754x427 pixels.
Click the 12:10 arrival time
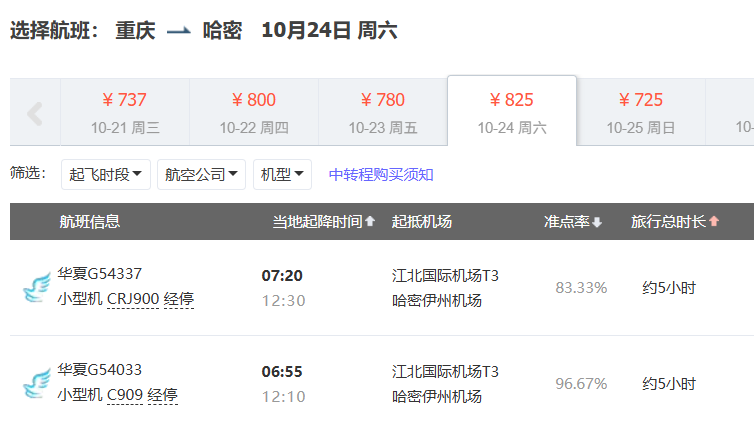(283, 397)
